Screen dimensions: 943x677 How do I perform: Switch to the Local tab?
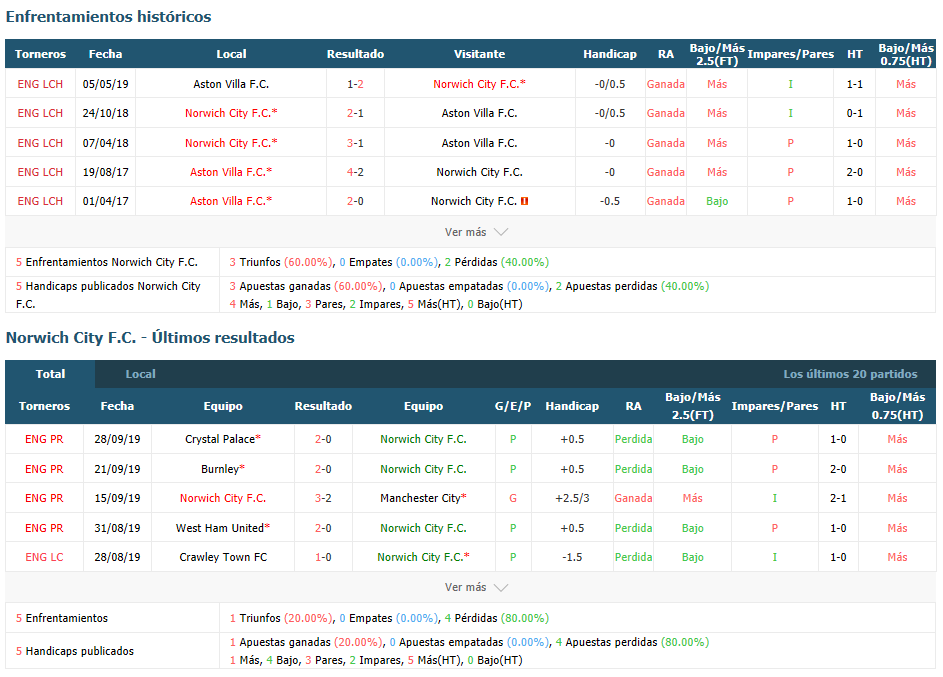[140, 374]
